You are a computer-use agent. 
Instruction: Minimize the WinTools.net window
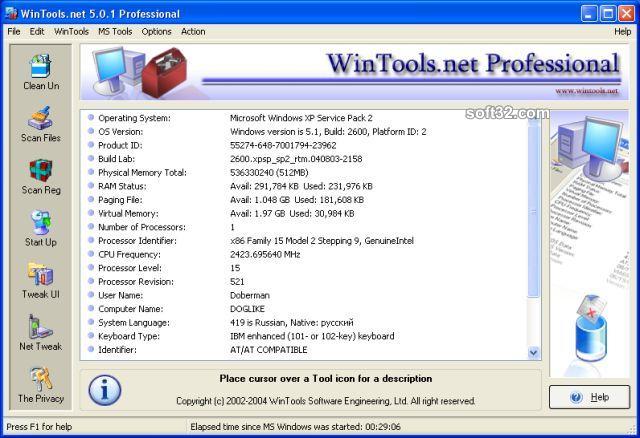[x=589, y=13]
